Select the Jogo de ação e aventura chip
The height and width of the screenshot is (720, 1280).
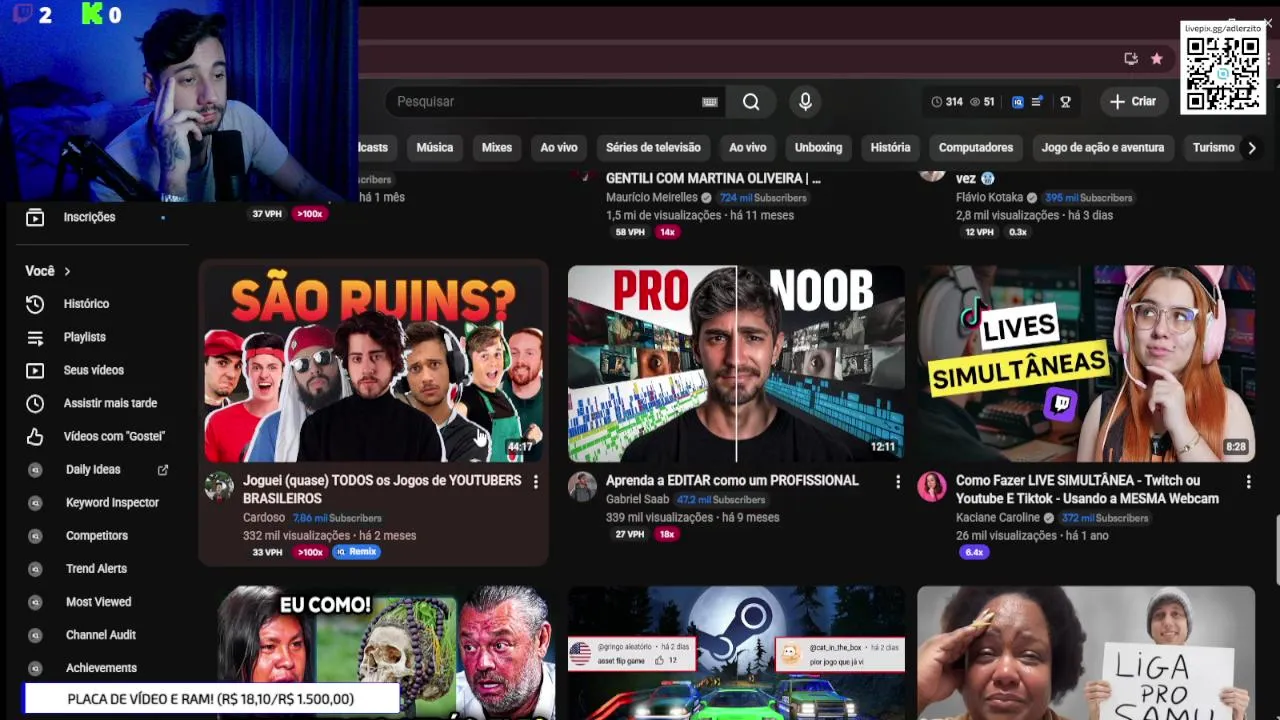(1103, 147)
